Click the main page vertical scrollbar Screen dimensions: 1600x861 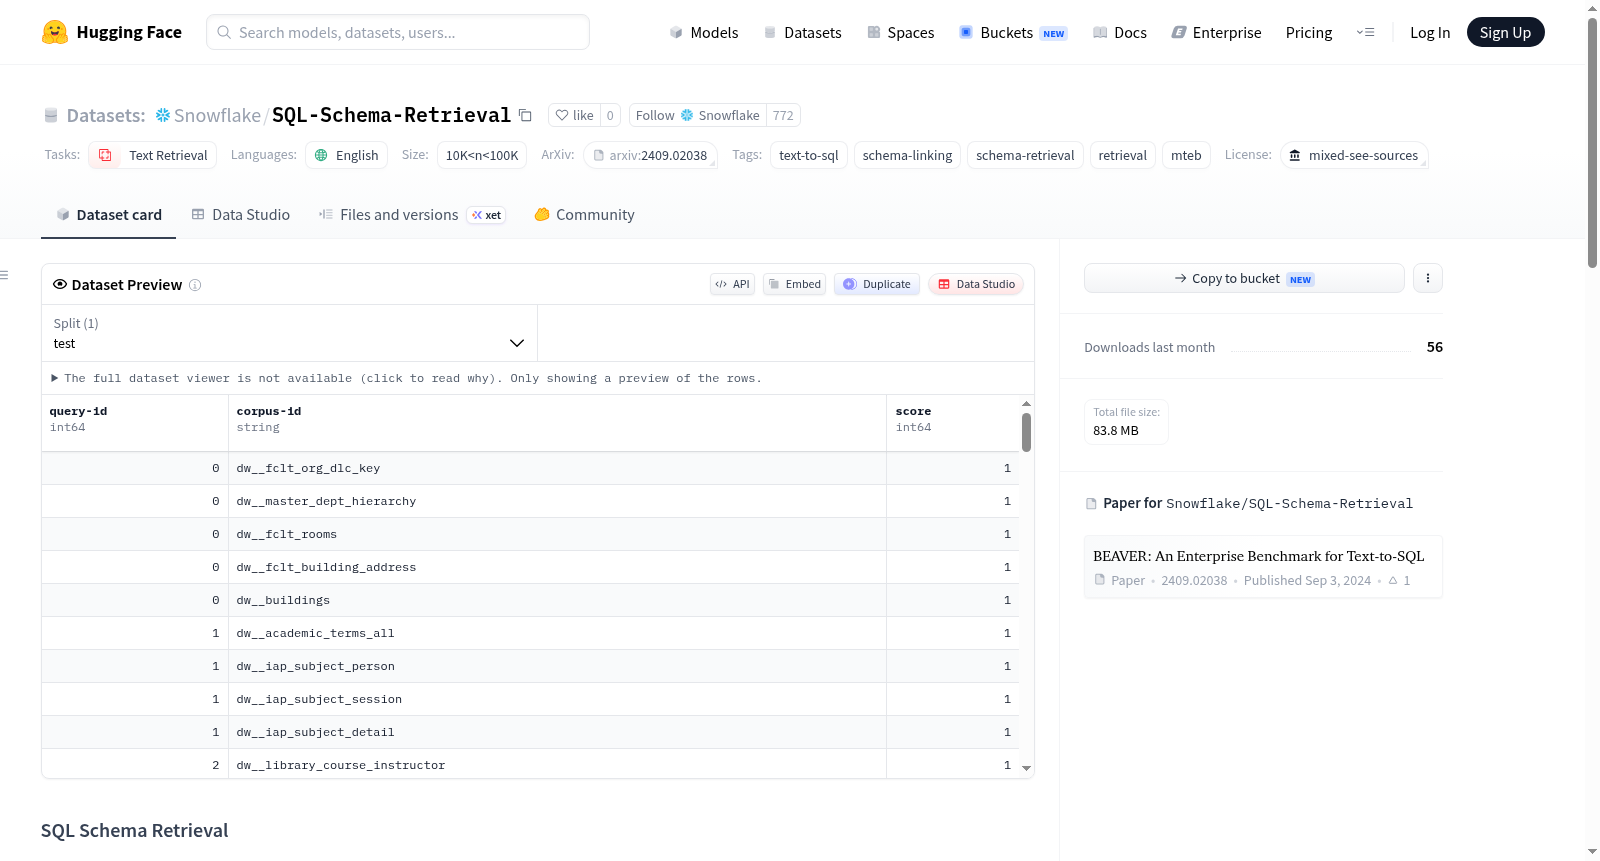(1592, 142)
